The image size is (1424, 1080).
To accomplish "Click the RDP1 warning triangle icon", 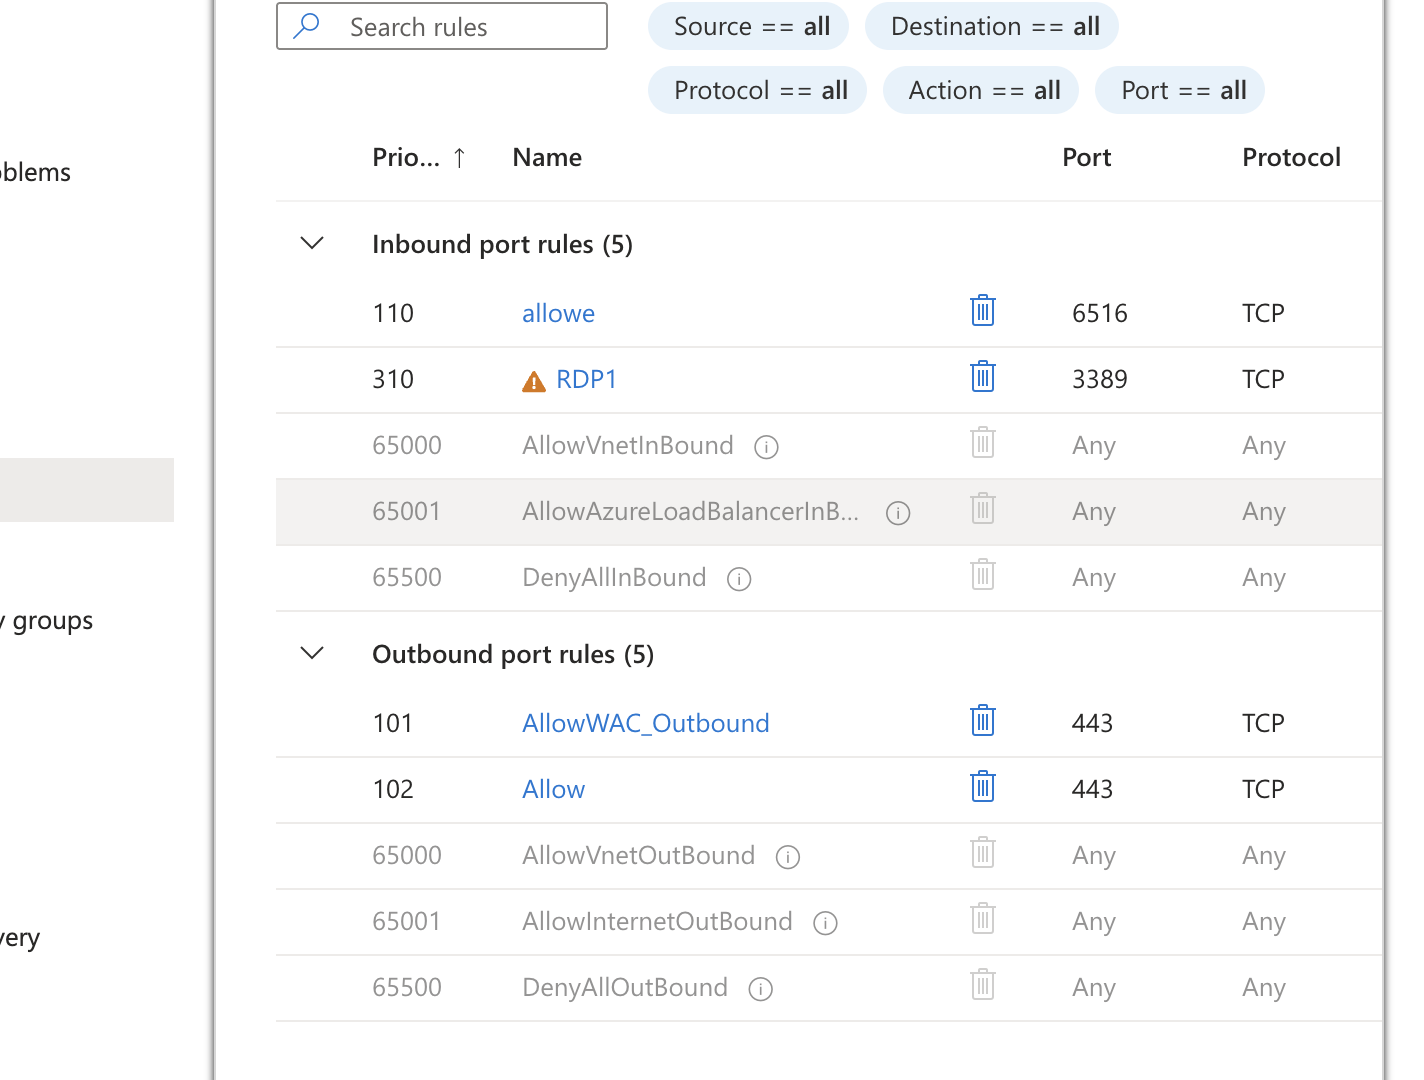I will point(534,381).
